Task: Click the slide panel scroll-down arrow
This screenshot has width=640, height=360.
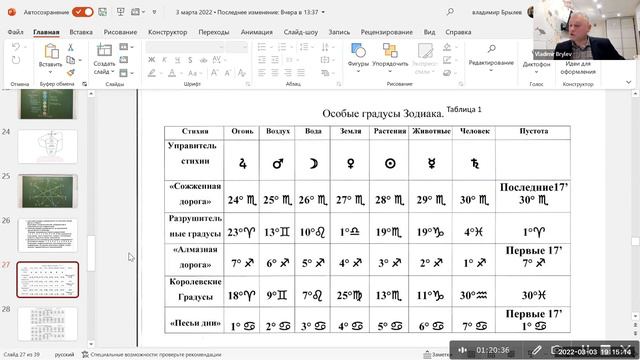Action: 91,344
